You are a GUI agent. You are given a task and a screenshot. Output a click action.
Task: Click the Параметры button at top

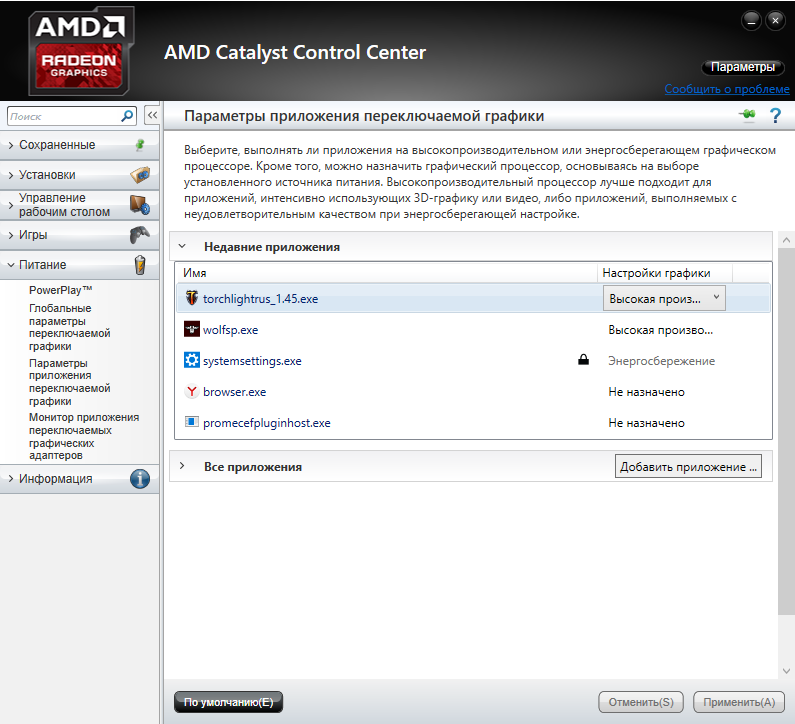click(743, 67)
